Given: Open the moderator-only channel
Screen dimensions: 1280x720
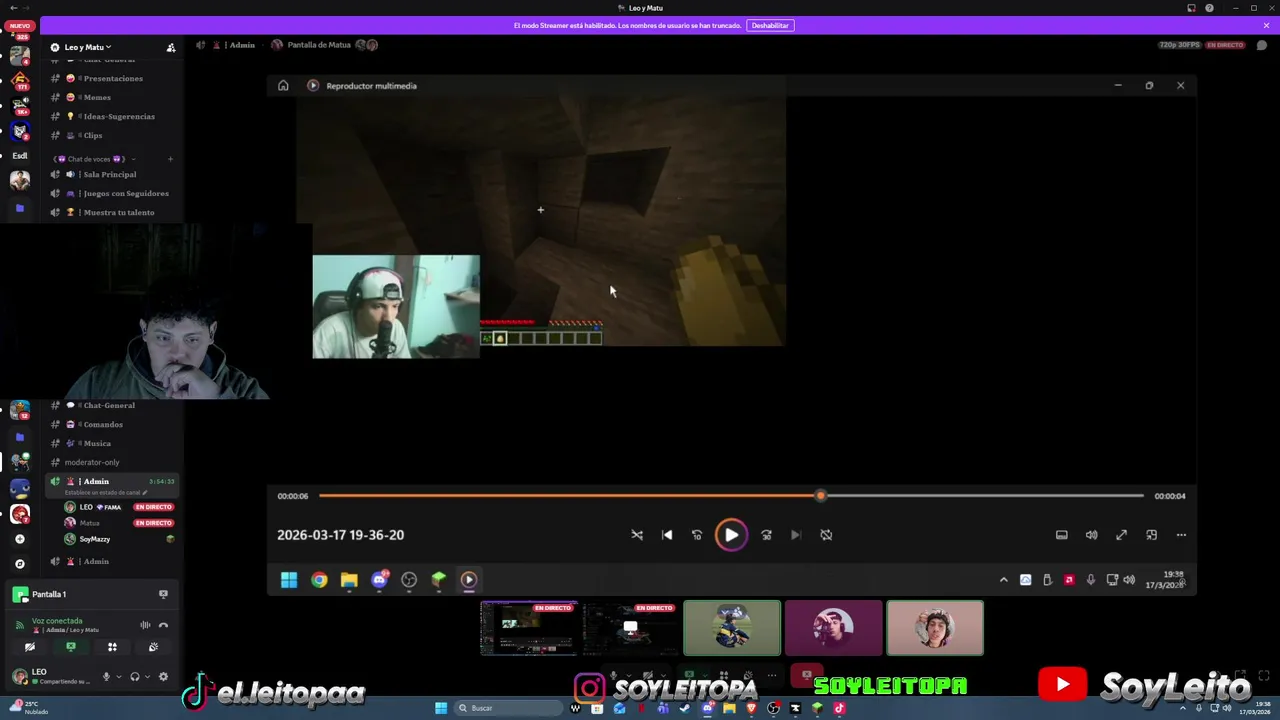Looking at the screenshot, I should pyautogui.click(x=113, y=462).
